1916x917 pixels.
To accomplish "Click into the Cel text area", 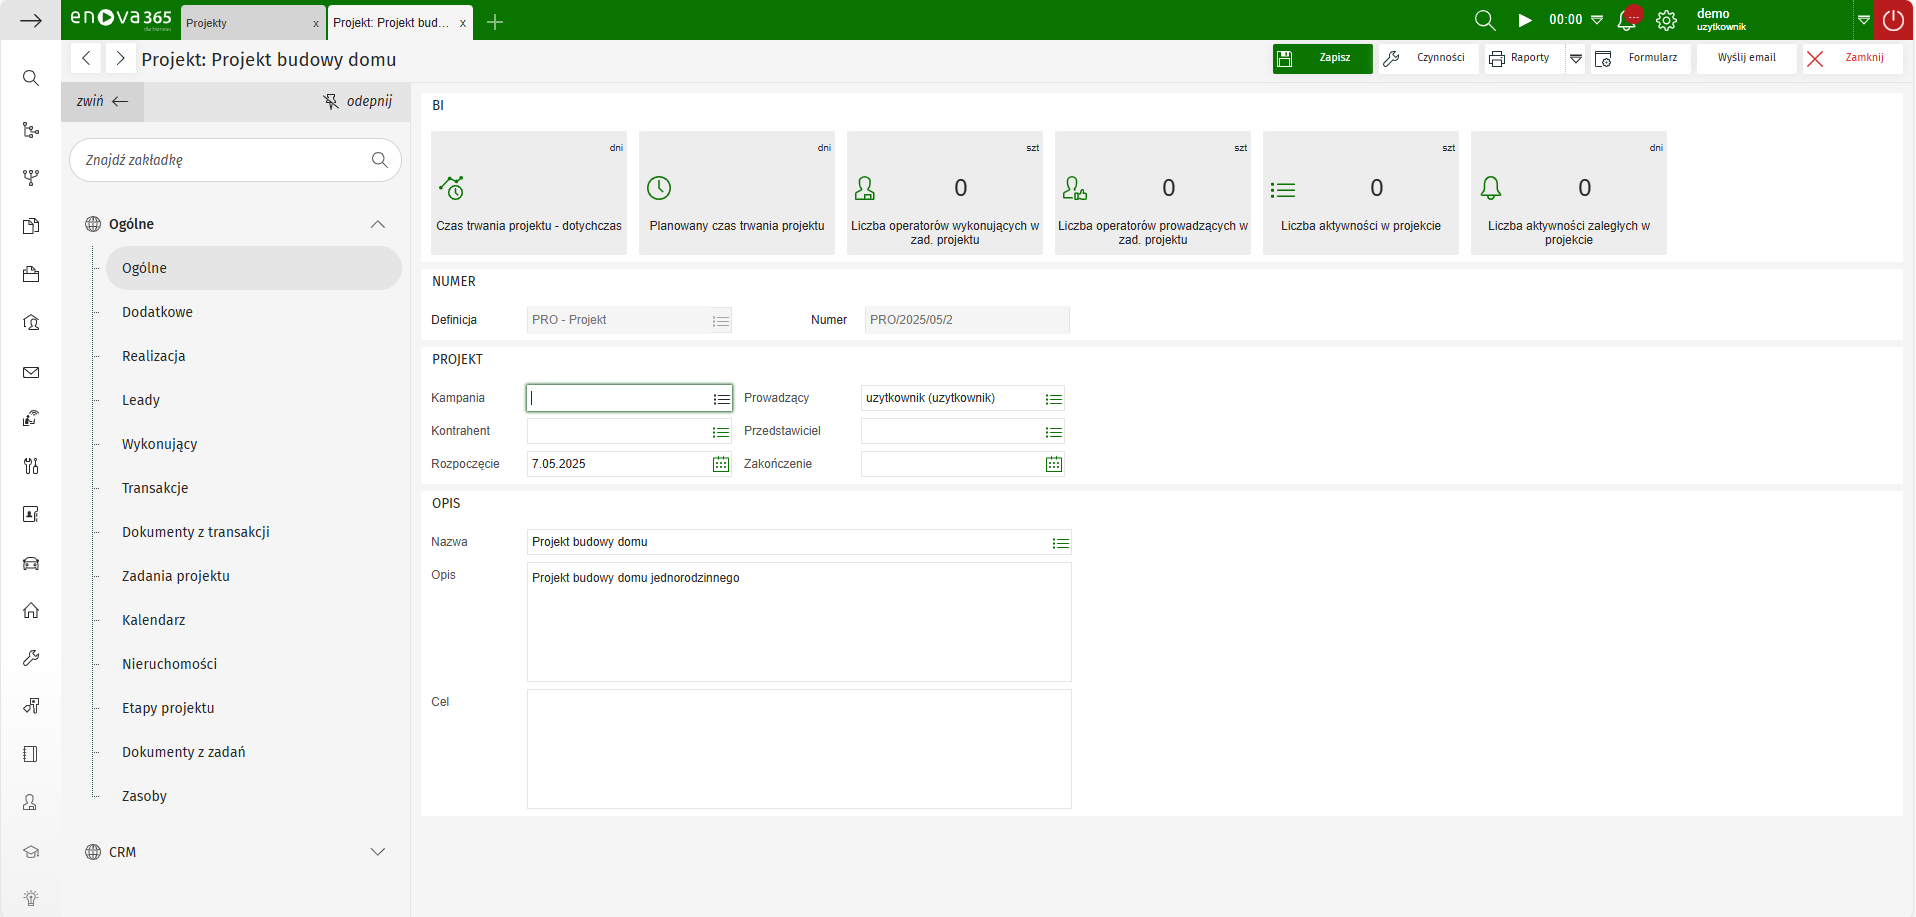I will [x=798, y=748].
